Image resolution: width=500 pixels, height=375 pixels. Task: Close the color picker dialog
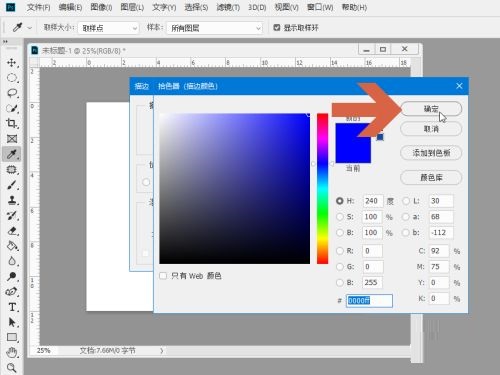459,86
